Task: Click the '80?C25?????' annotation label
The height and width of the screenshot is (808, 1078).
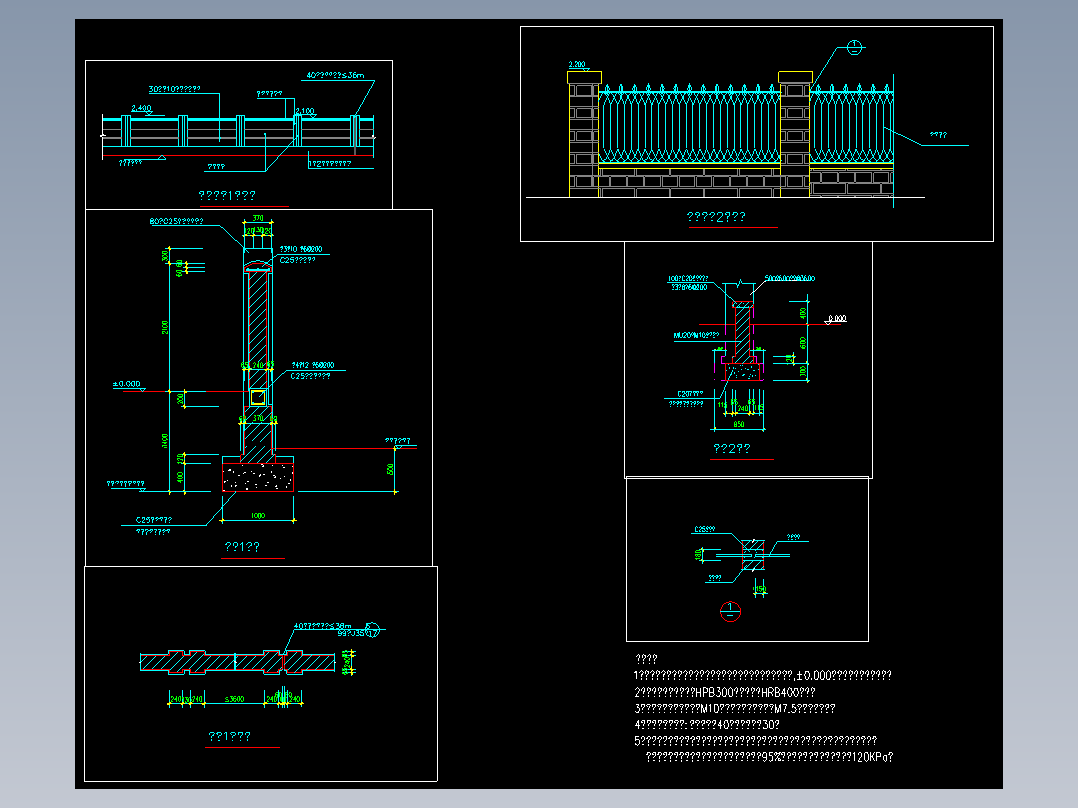Action: [x=176, y=221]
